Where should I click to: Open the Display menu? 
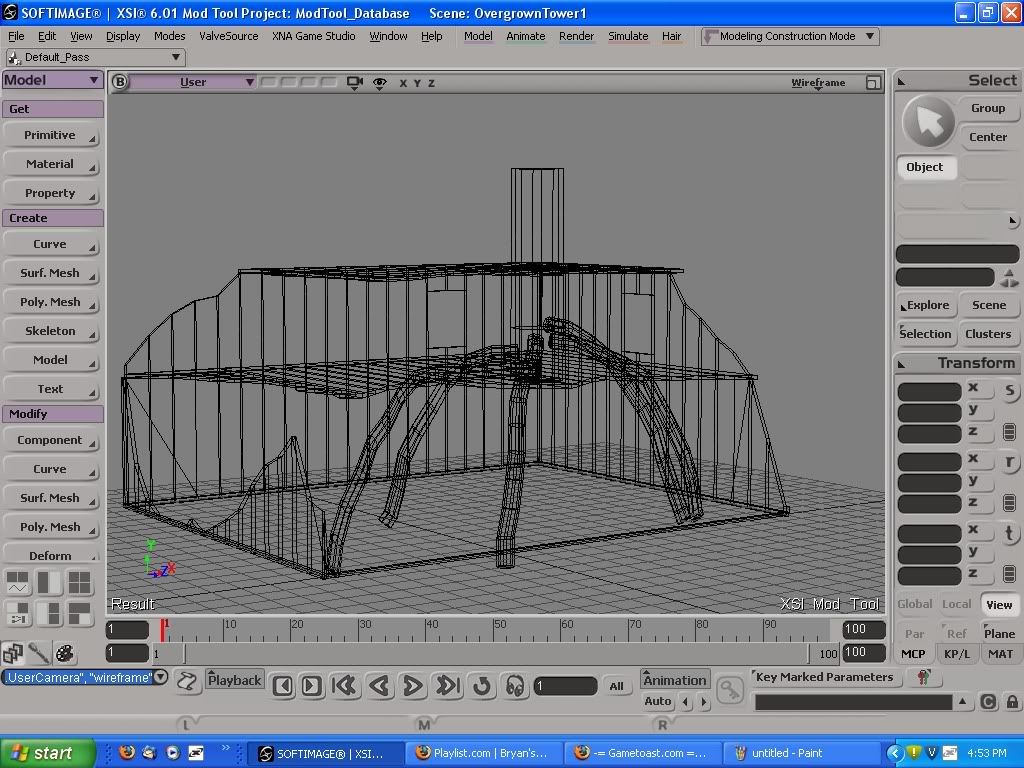pos(123,37)
